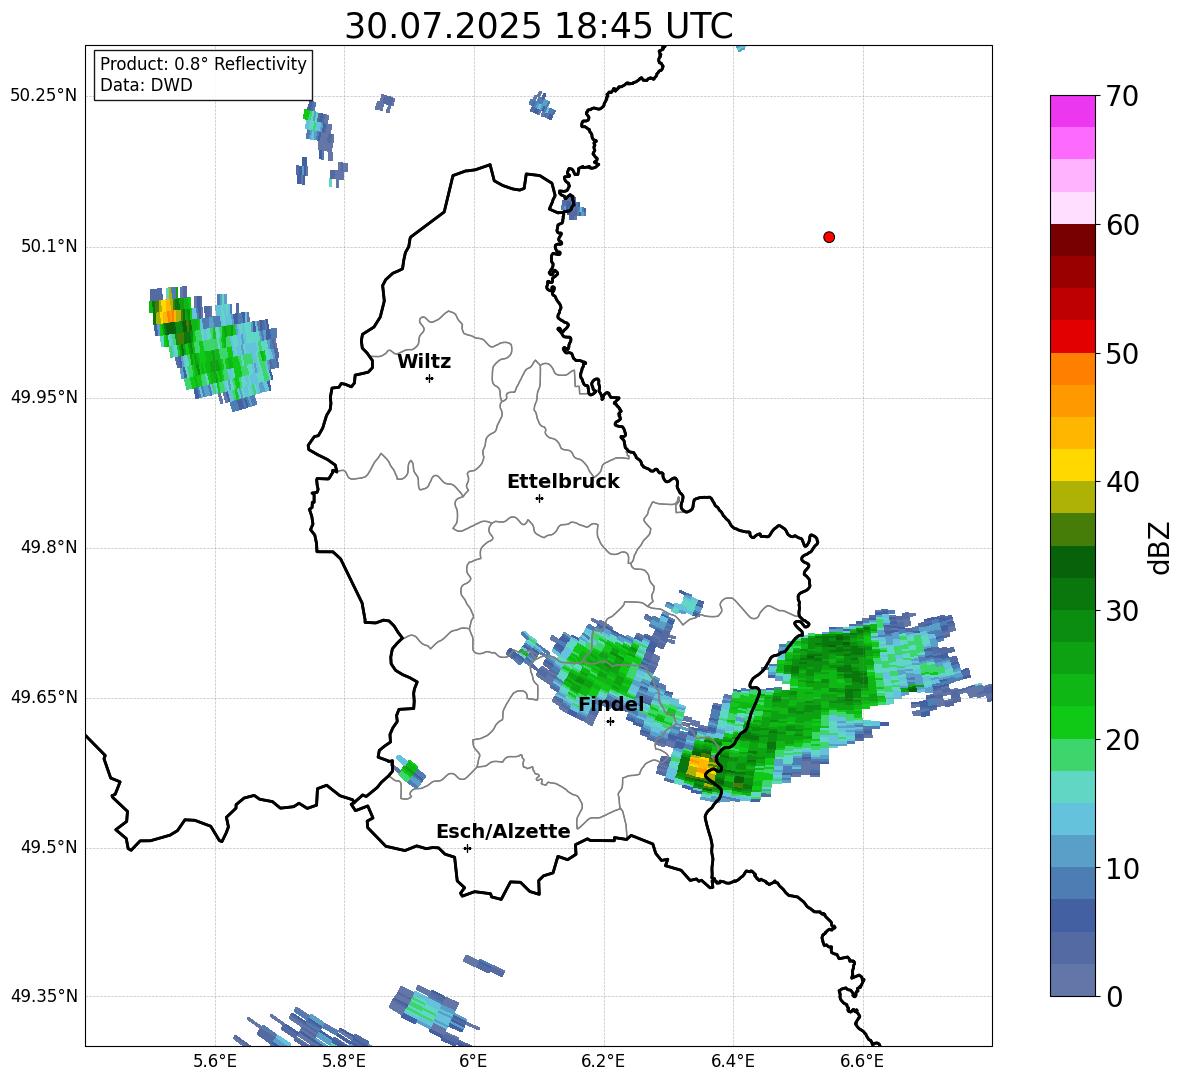Click the 6.2°E longitude label

pos(603,1061)
